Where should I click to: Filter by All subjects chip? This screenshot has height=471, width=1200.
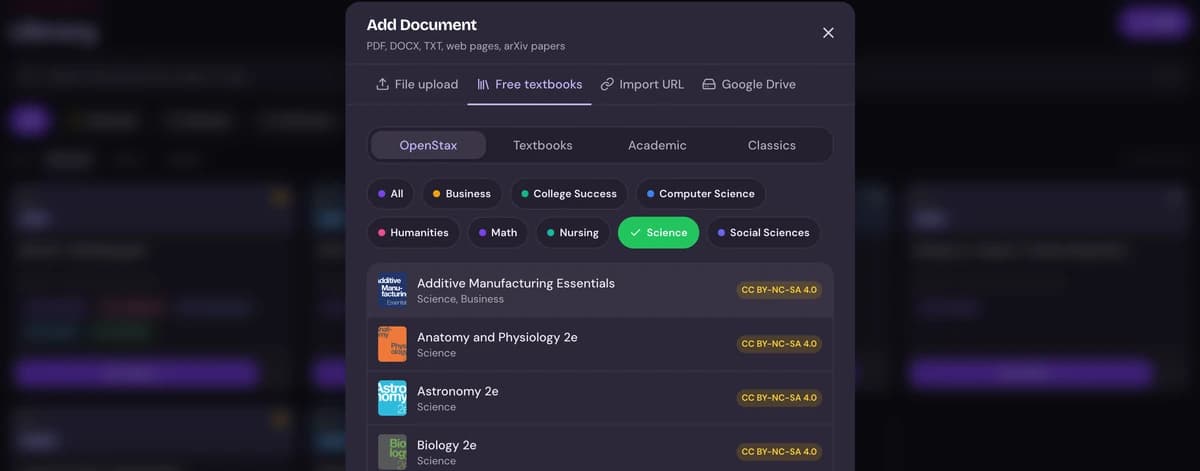[x=391, y=194]
